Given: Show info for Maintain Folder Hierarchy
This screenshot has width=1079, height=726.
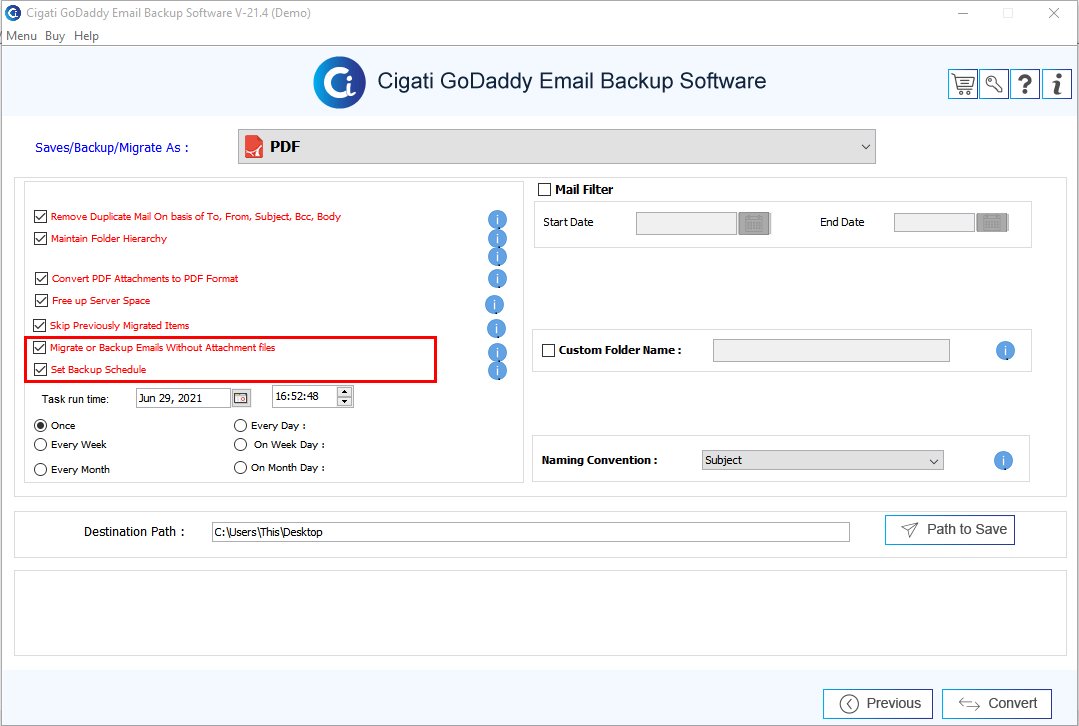Looking at the screenshot, I should click(x=498, y=238).
